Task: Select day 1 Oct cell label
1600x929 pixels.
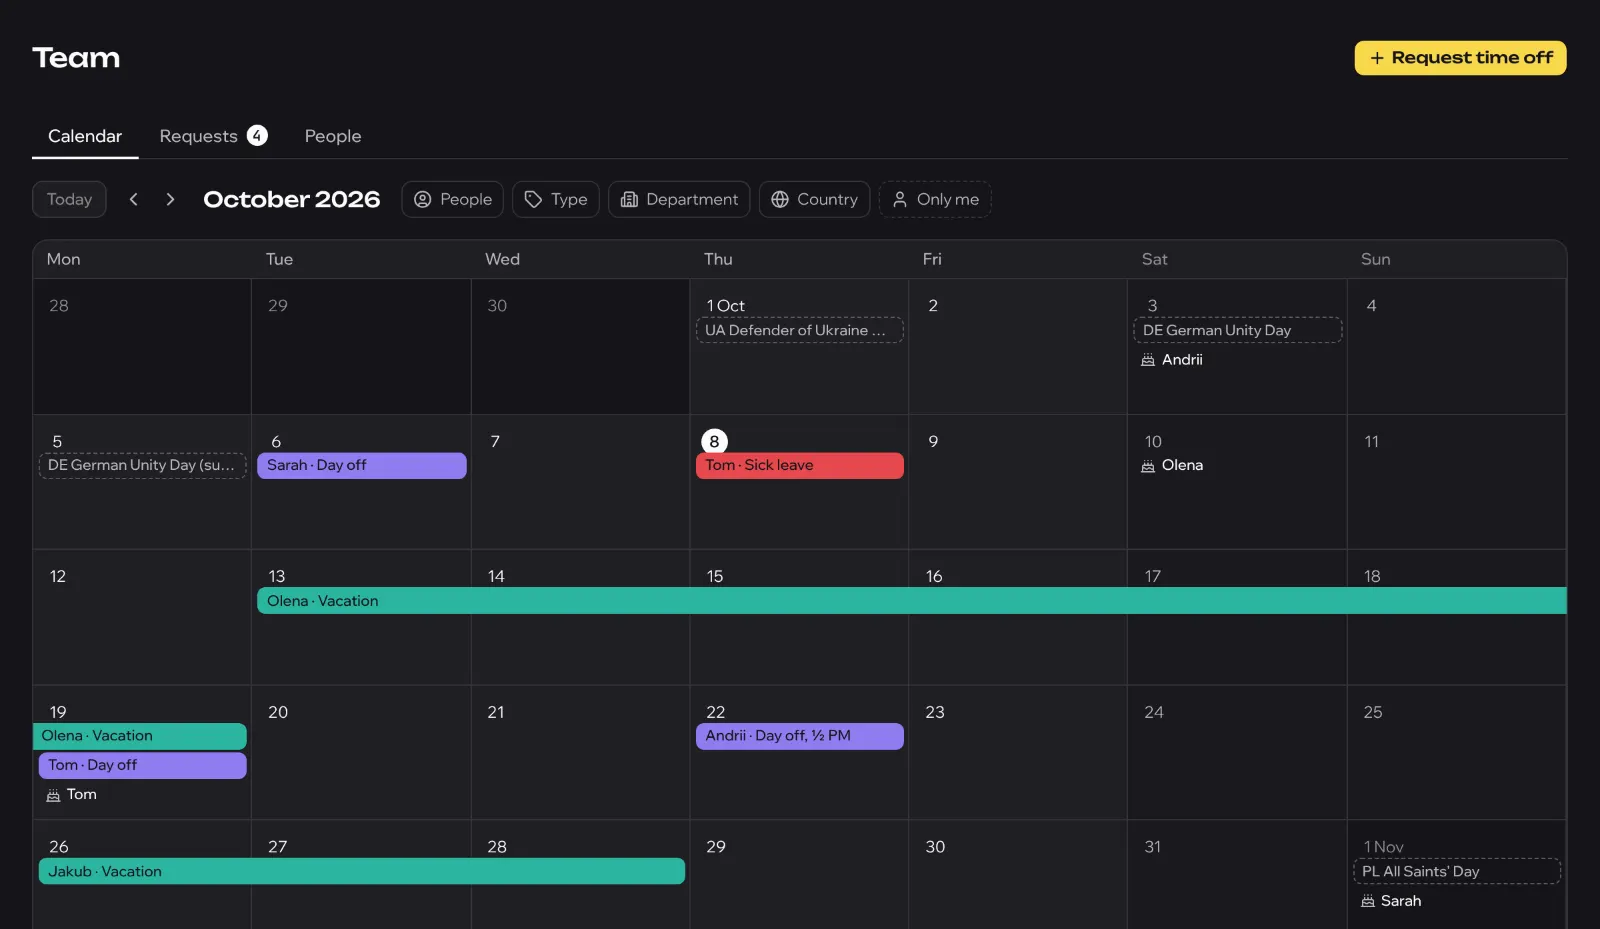Action: click(x=725, y=306)
